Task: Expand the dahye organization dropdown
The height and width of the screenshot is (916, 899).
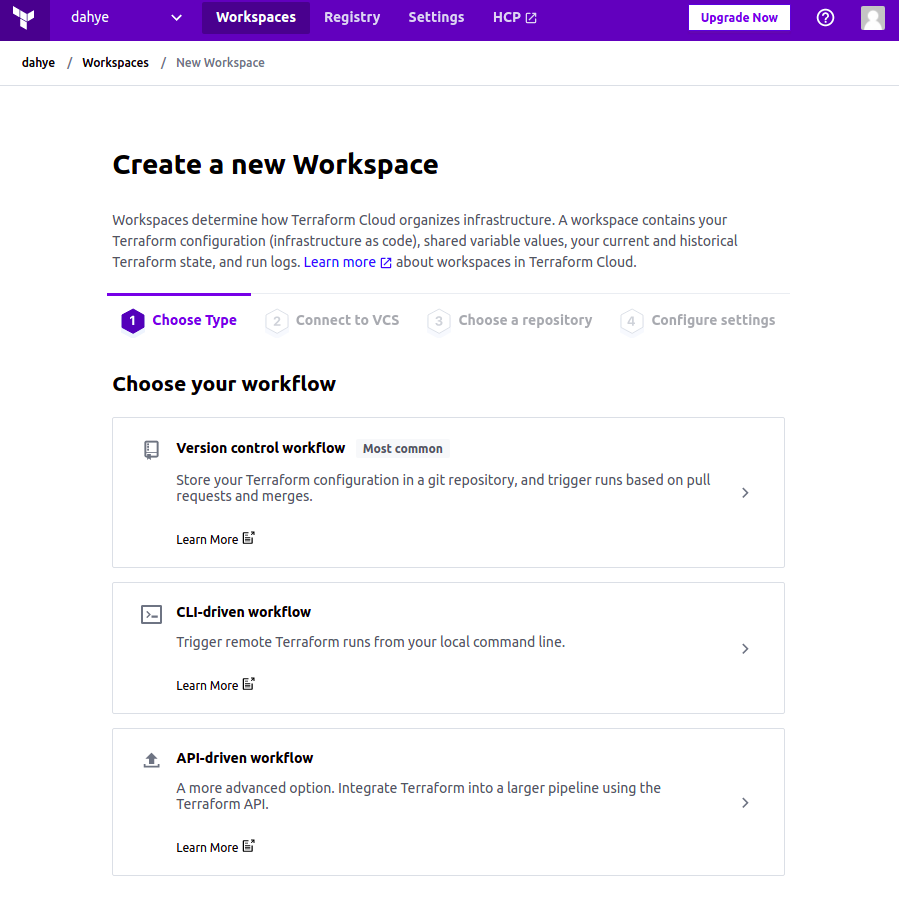Action: (126, 18)
